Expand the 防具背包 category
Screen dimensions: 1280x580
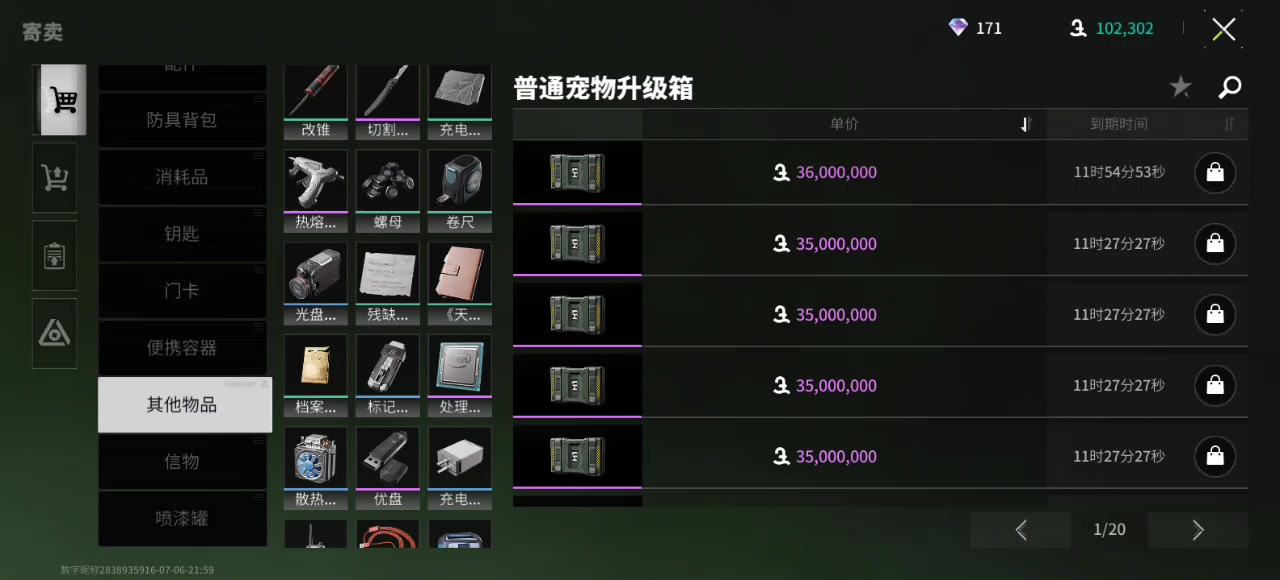183,120
